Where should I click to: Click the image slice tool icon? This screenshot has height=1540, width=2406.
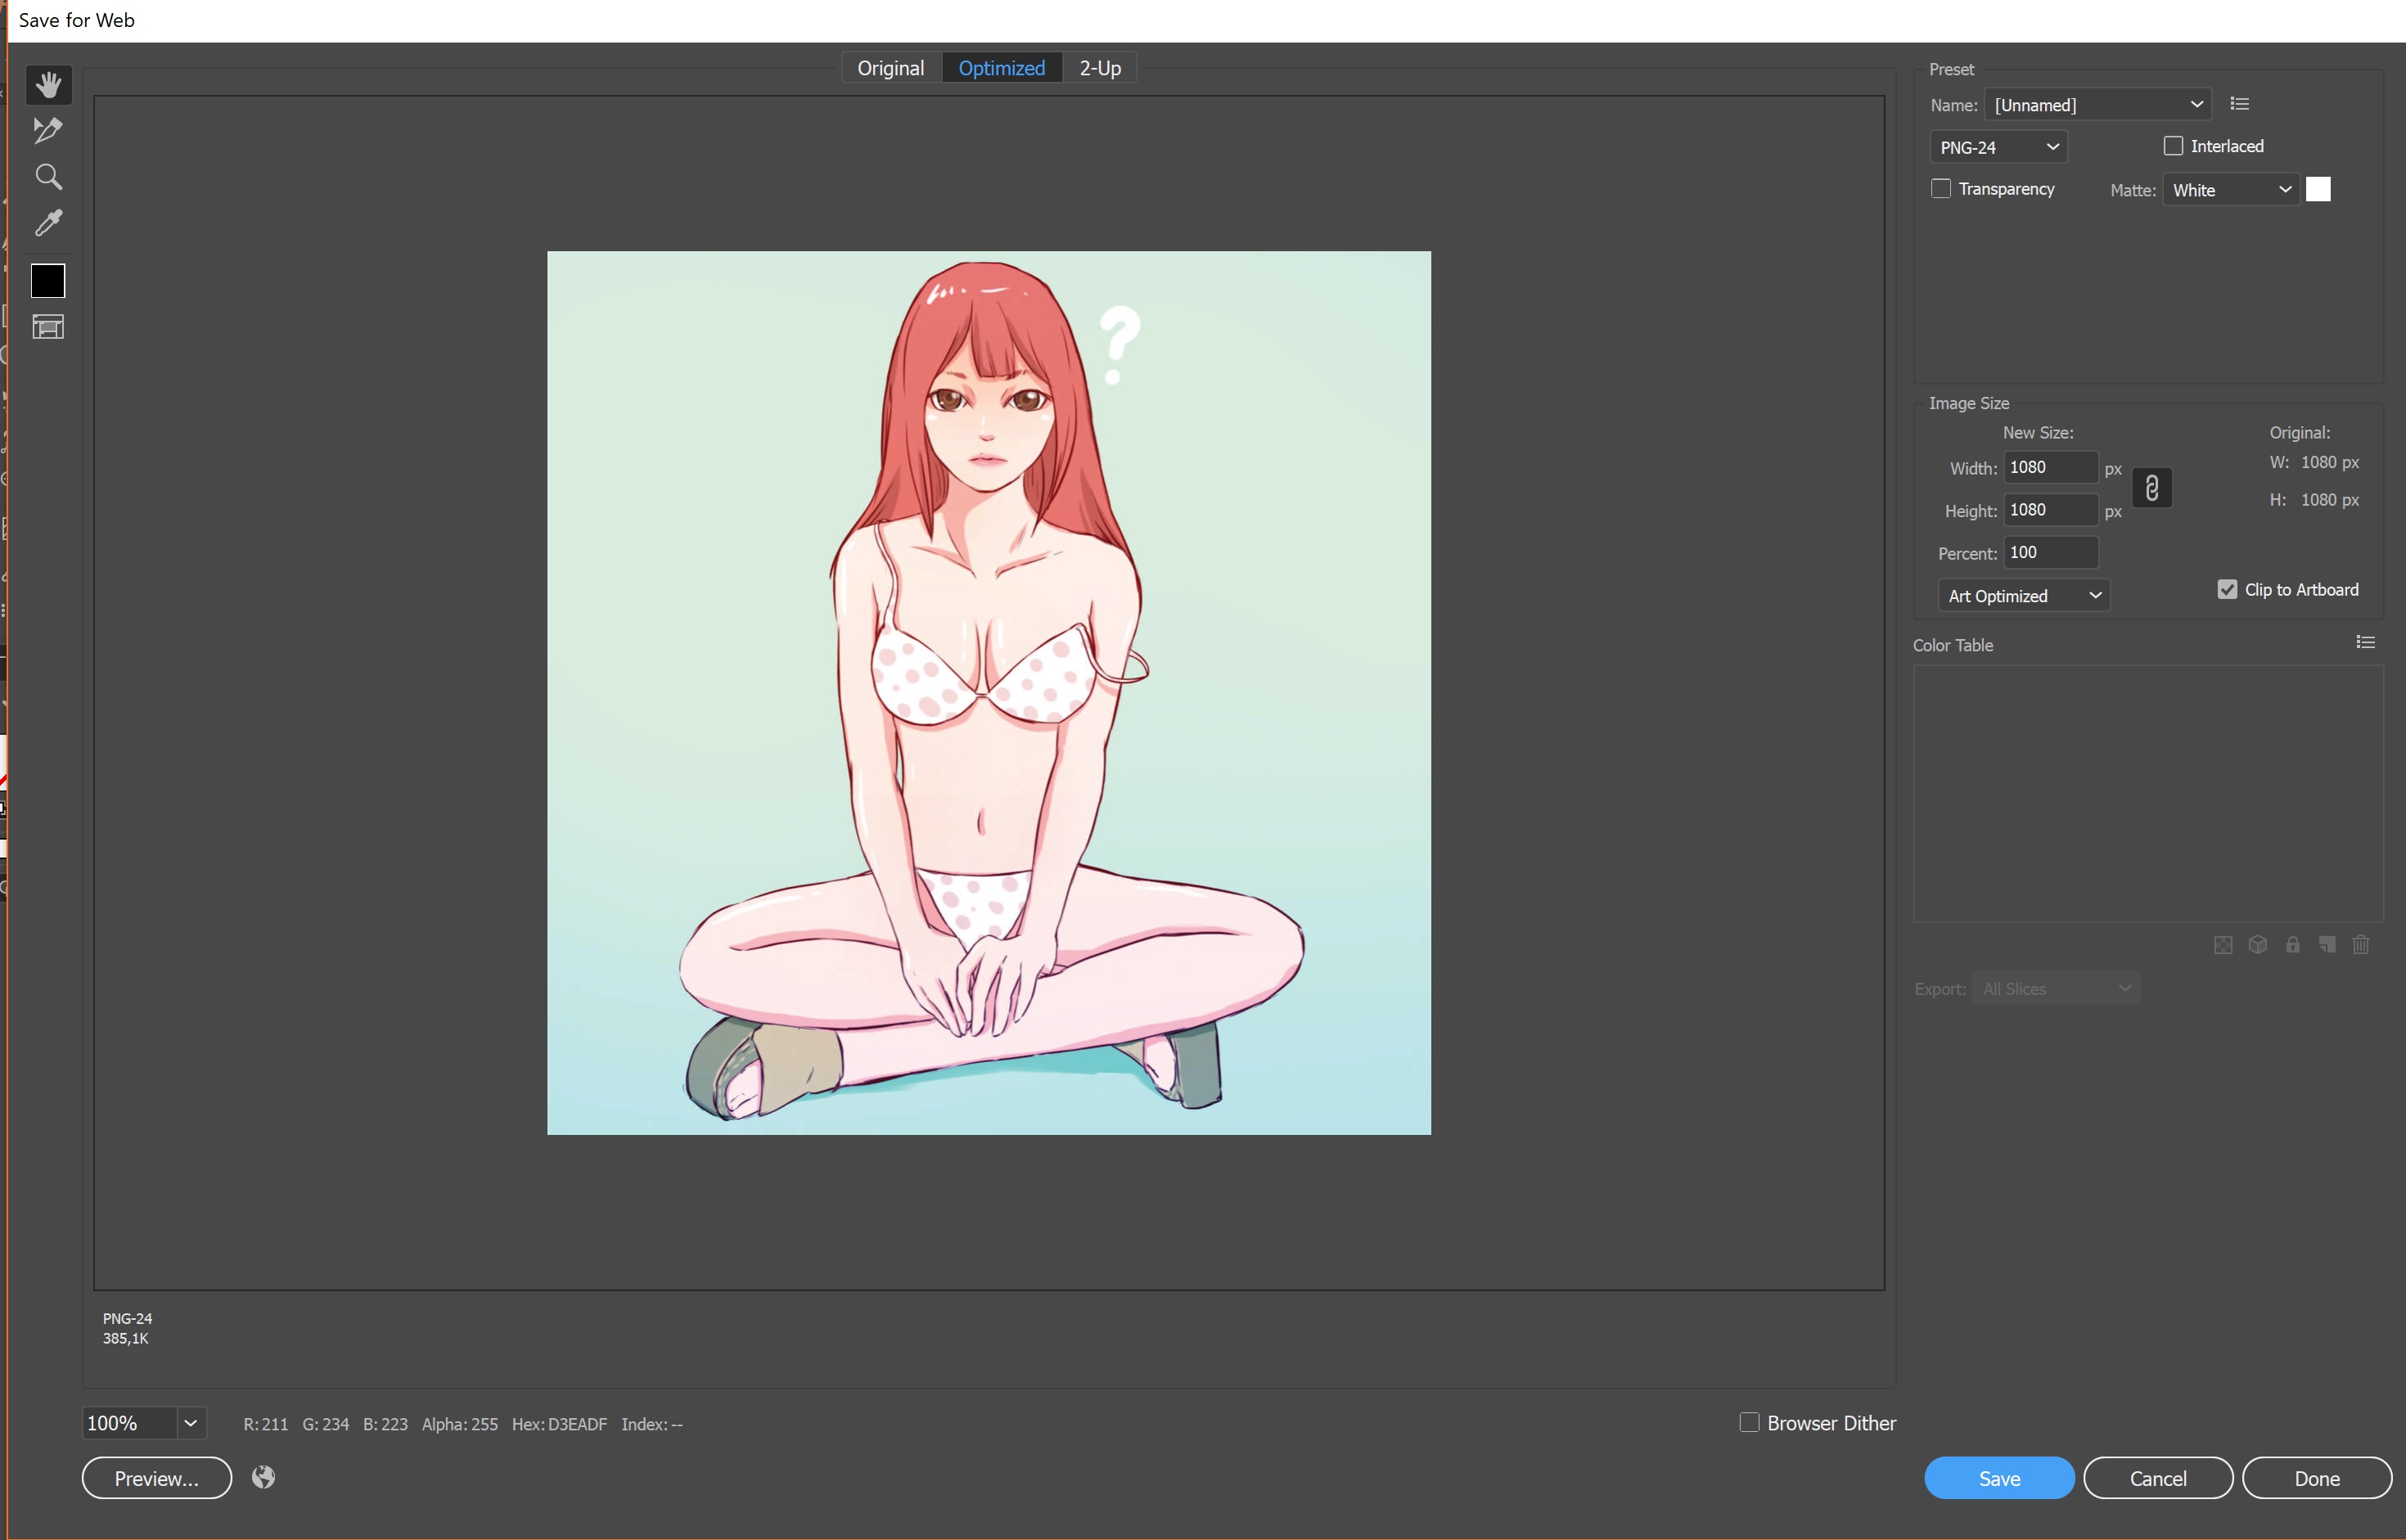coord(47,328)
